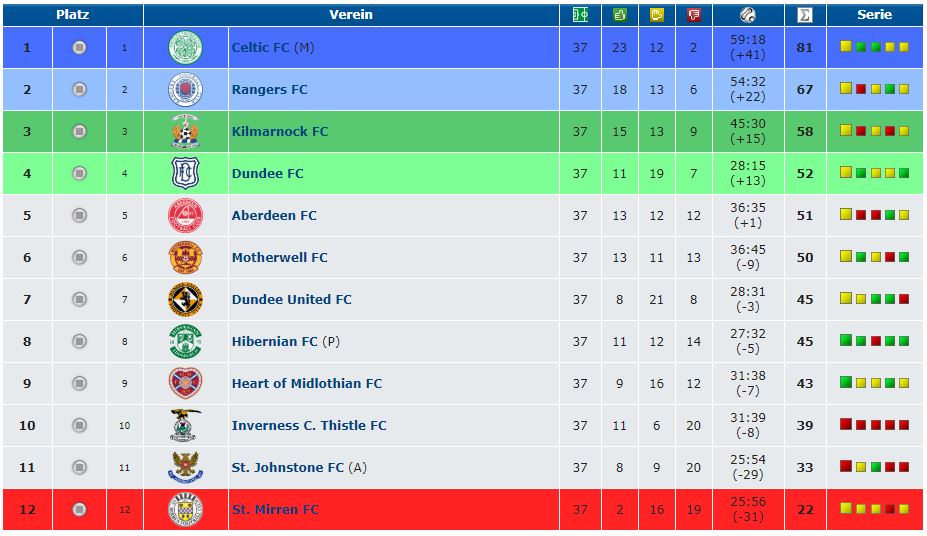The width and height of the screenshot is (927, 536).
Task: Click the green thumbs-up wins column icon
Action: pyautogui.click(x=620, y=15)
